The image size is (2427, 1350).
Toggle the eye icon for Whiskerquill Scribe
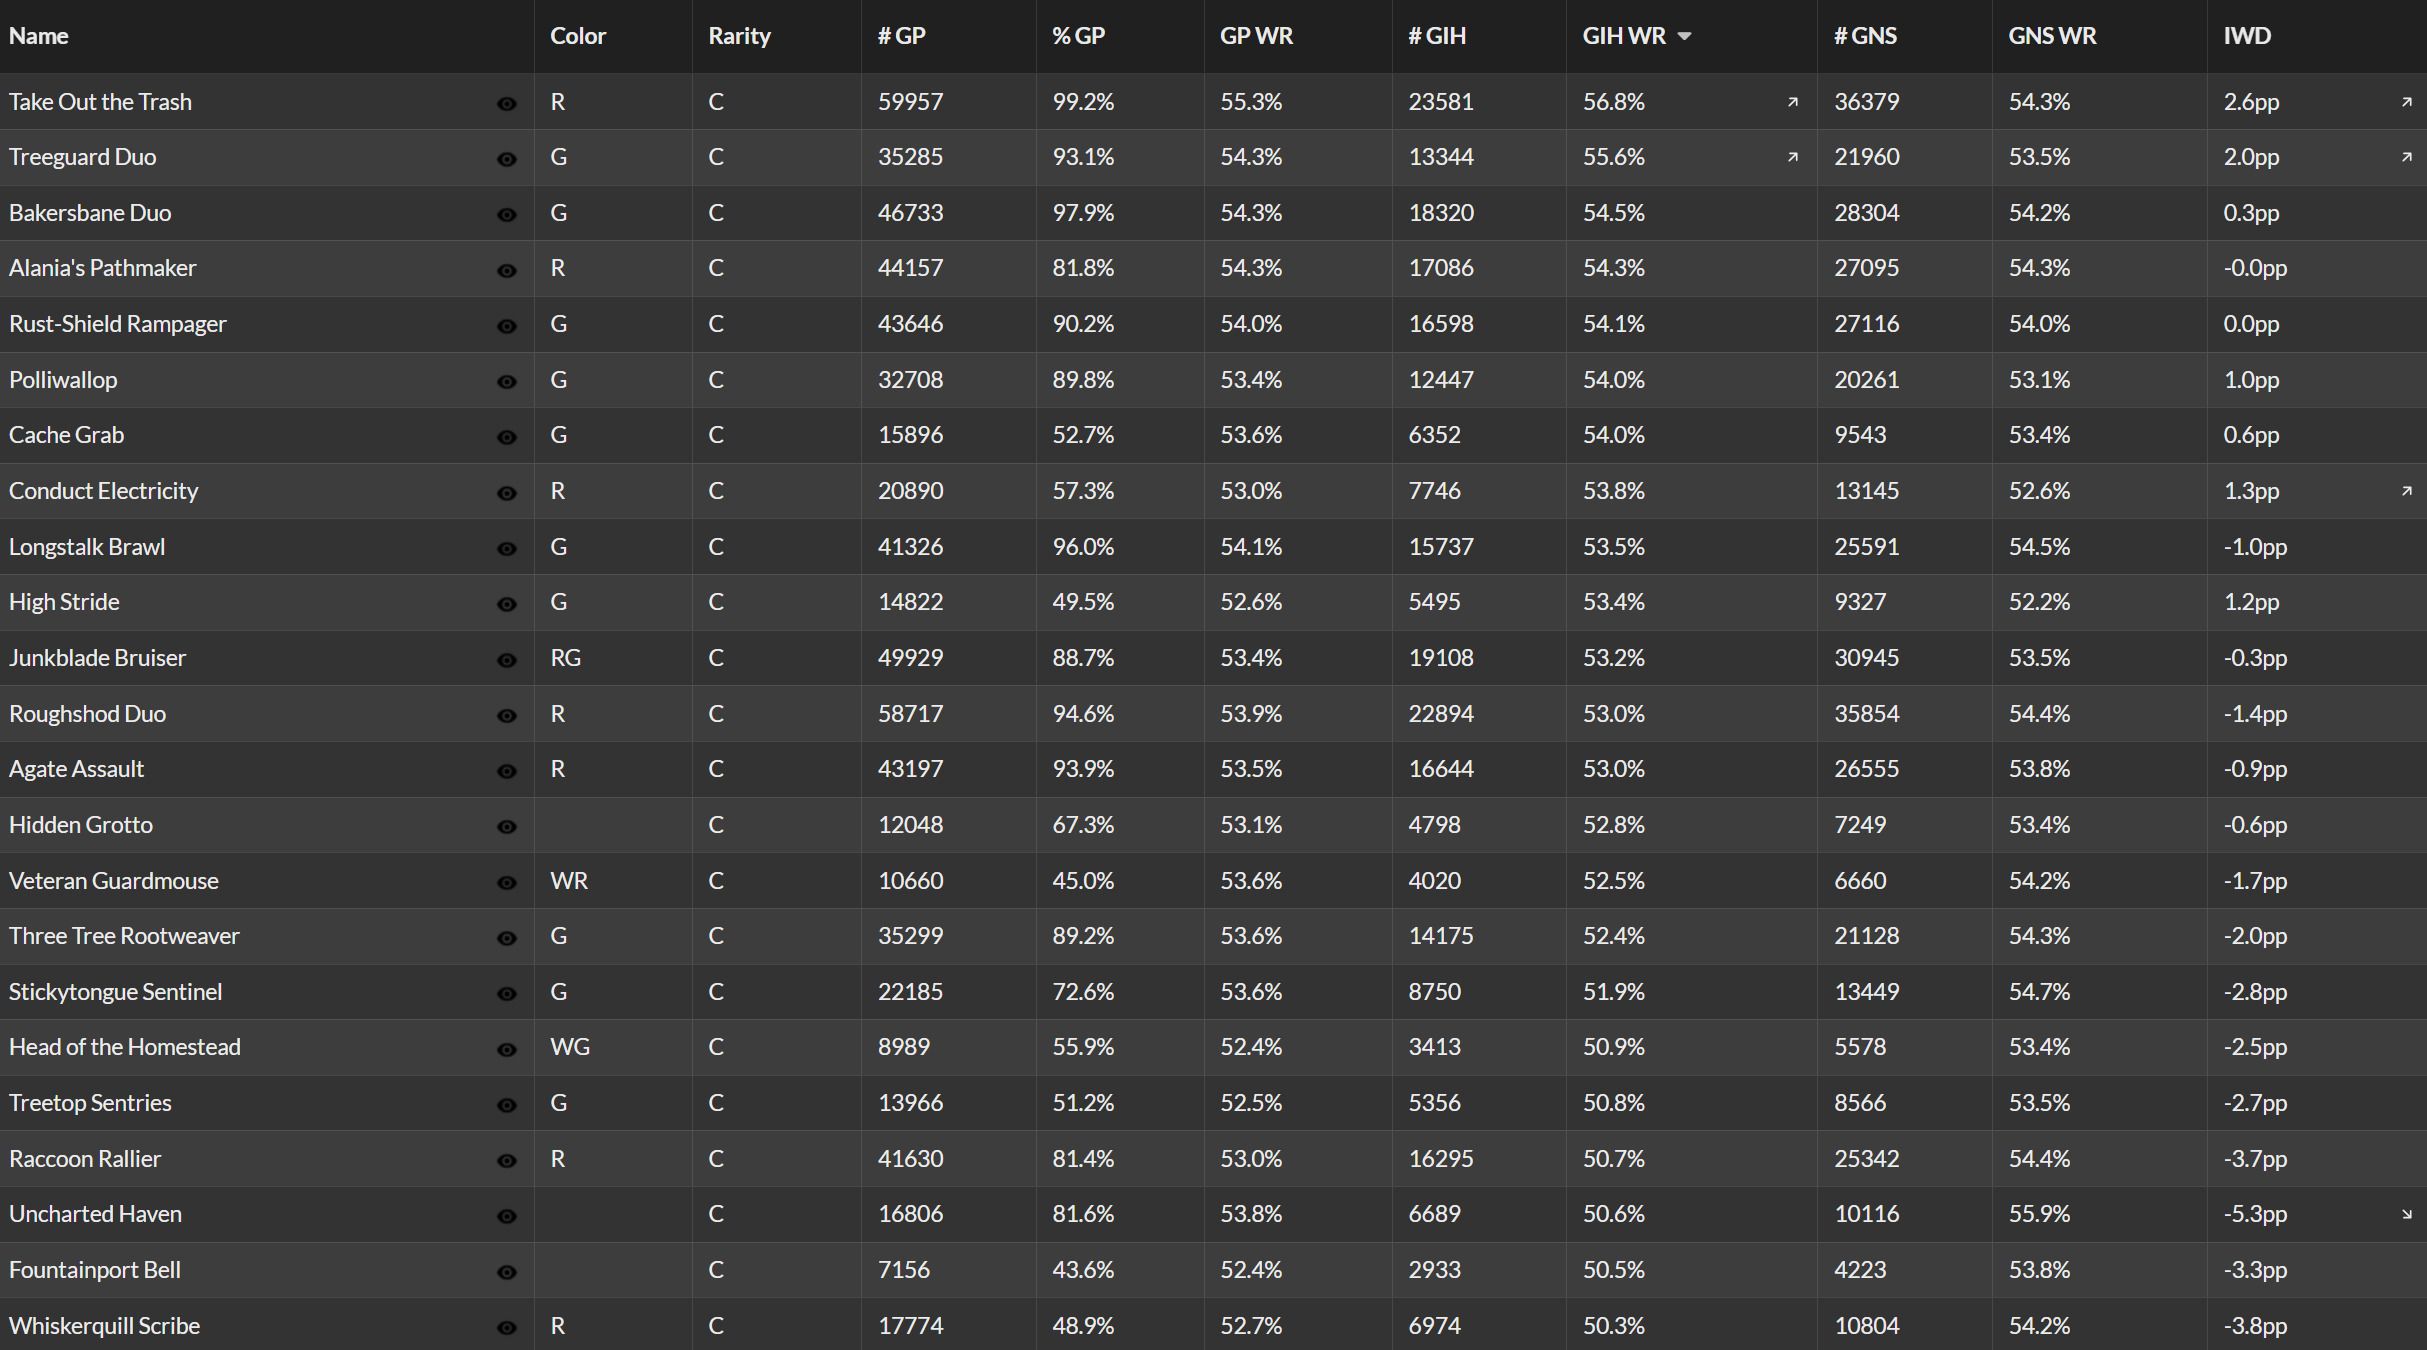(x=507, y=1328)
